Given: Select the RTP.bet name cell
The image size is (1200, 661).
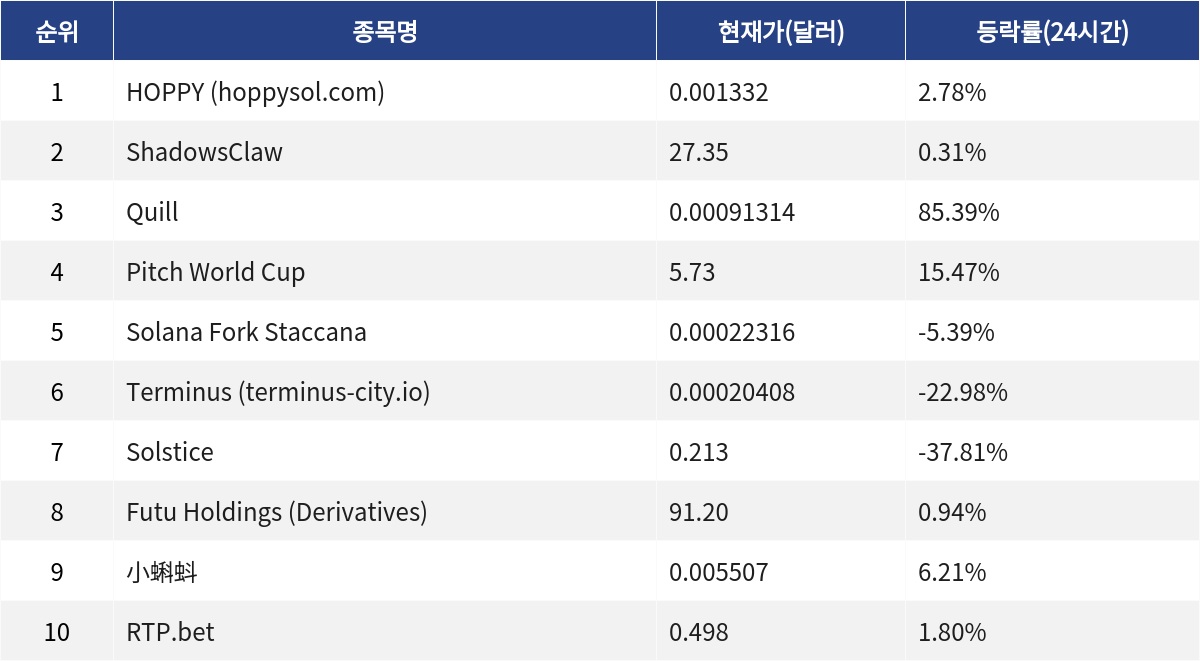Looking at the screenshot, I should click(385, 632).
